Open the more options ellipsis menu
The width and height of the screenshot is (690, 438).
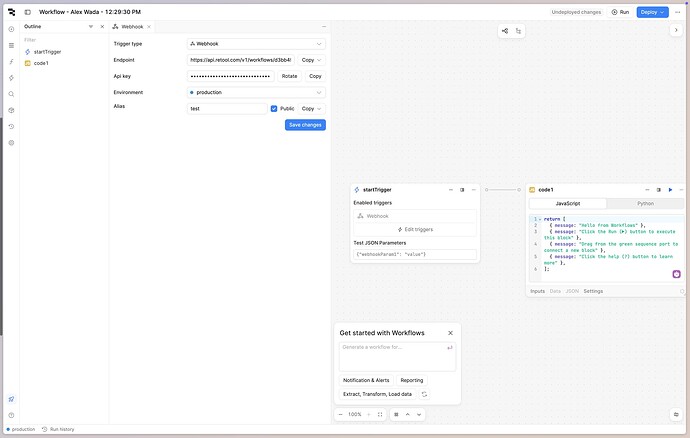pos(678,12)
